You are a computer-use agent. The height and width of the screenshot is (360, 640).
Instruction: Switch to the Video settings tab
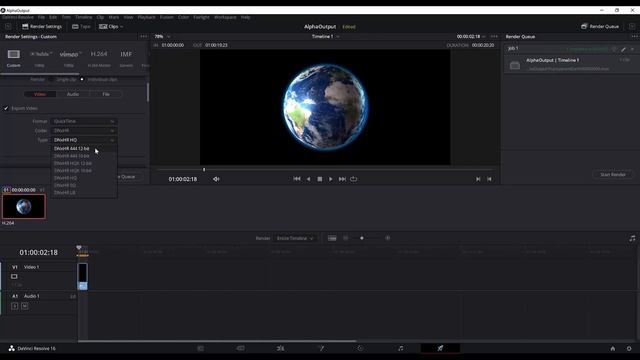pyautogui.click(x=40, y=94)
